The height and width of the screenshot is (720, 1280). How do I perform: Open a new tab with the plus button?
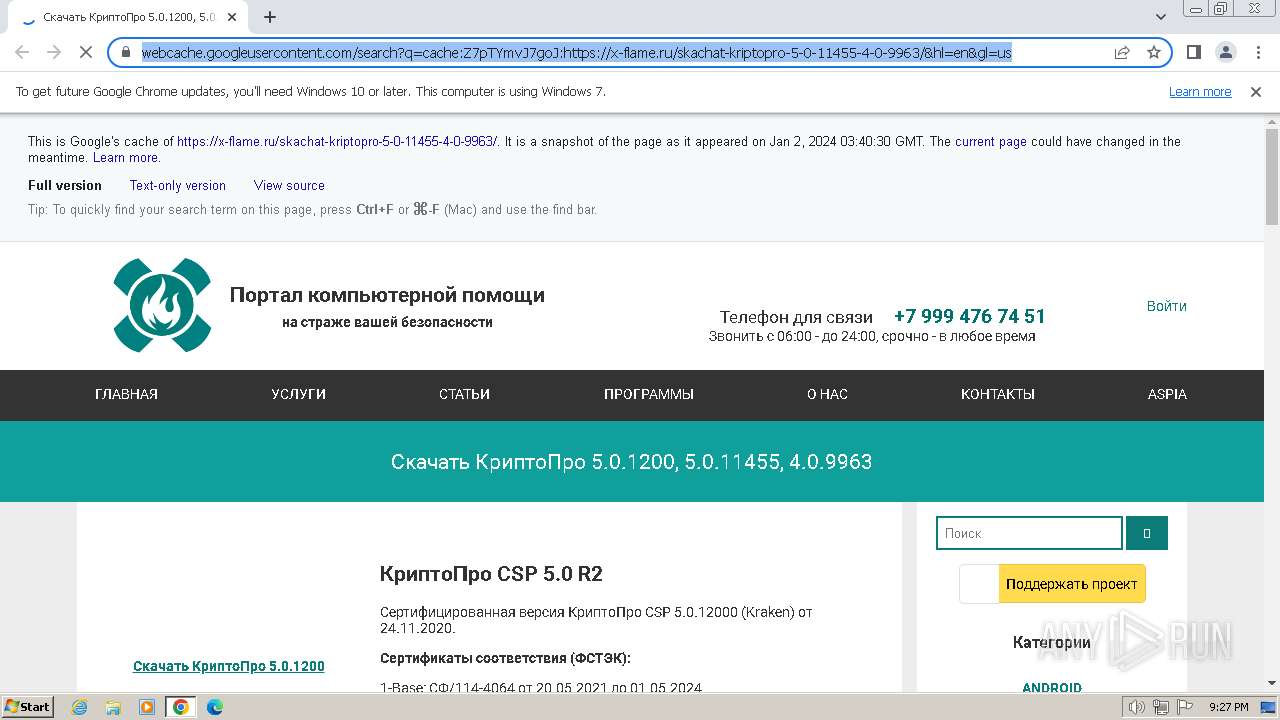(x=270, y=17)
